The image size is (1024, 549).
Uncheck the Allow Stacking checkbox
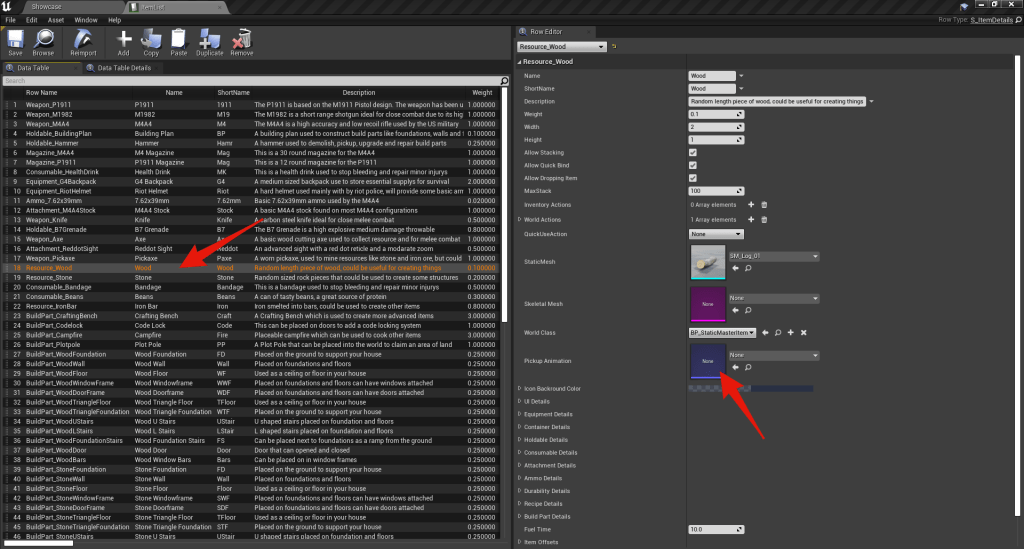coord(693,152)
